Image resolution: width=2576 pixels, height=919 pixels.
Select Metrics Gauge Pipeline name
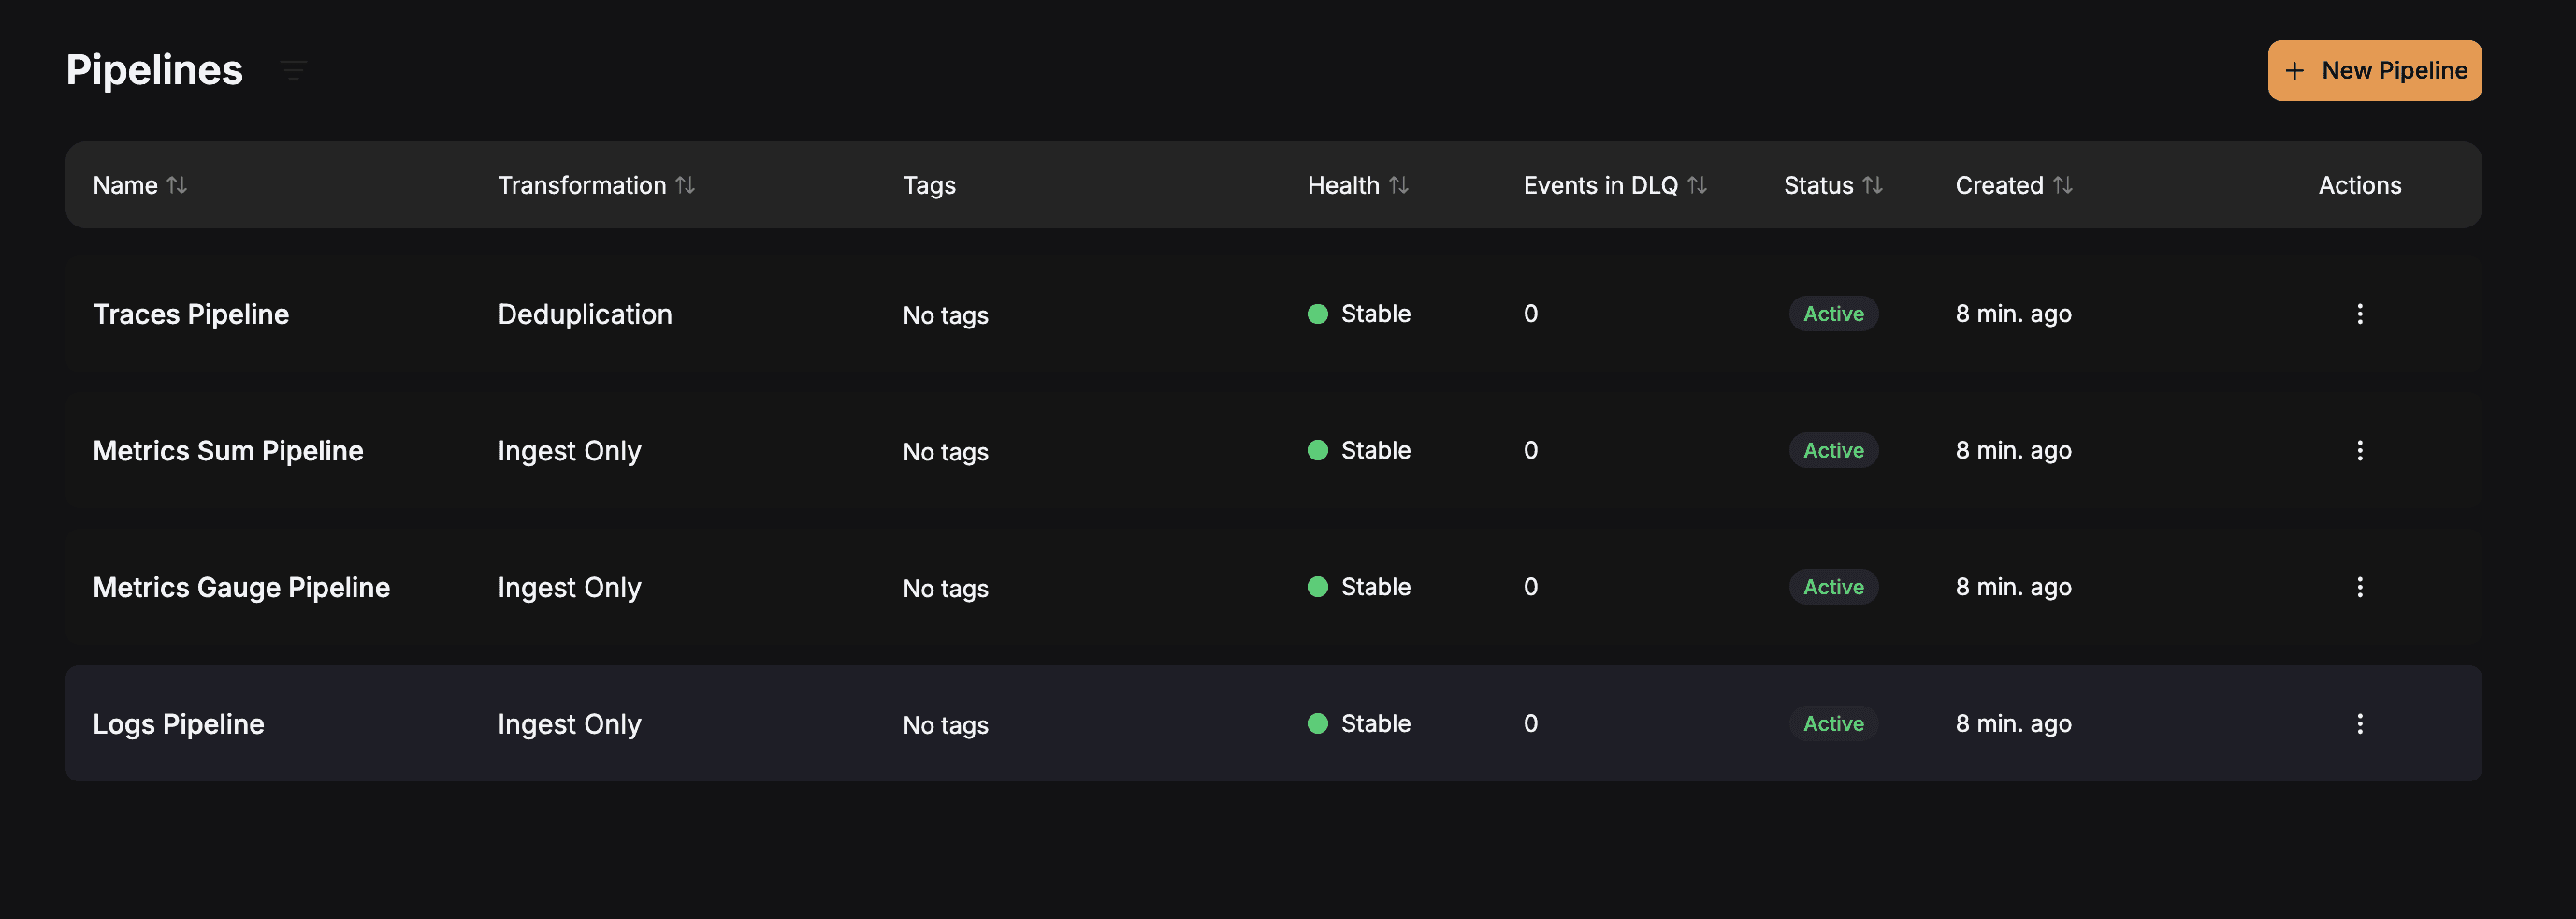(241, 587)
